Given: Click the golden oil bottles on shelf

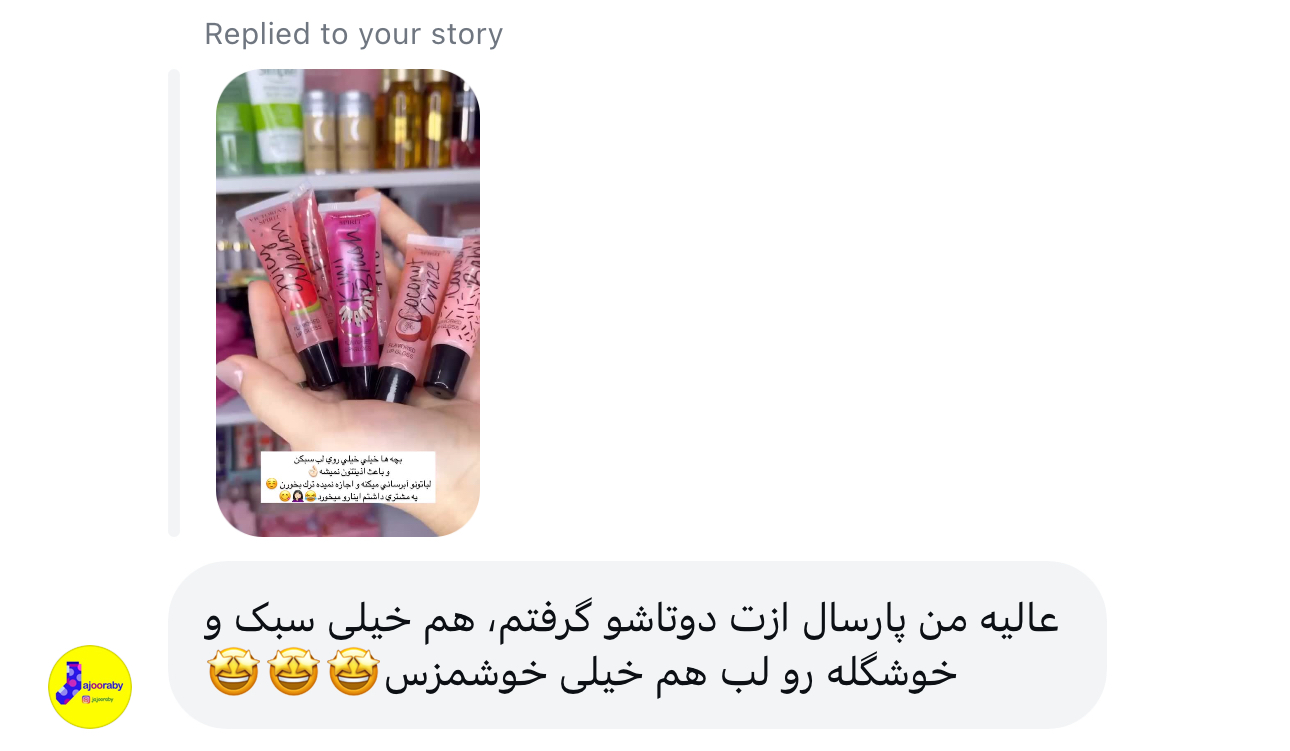Looking at the screenshot, I should click(x=415, y=118).
